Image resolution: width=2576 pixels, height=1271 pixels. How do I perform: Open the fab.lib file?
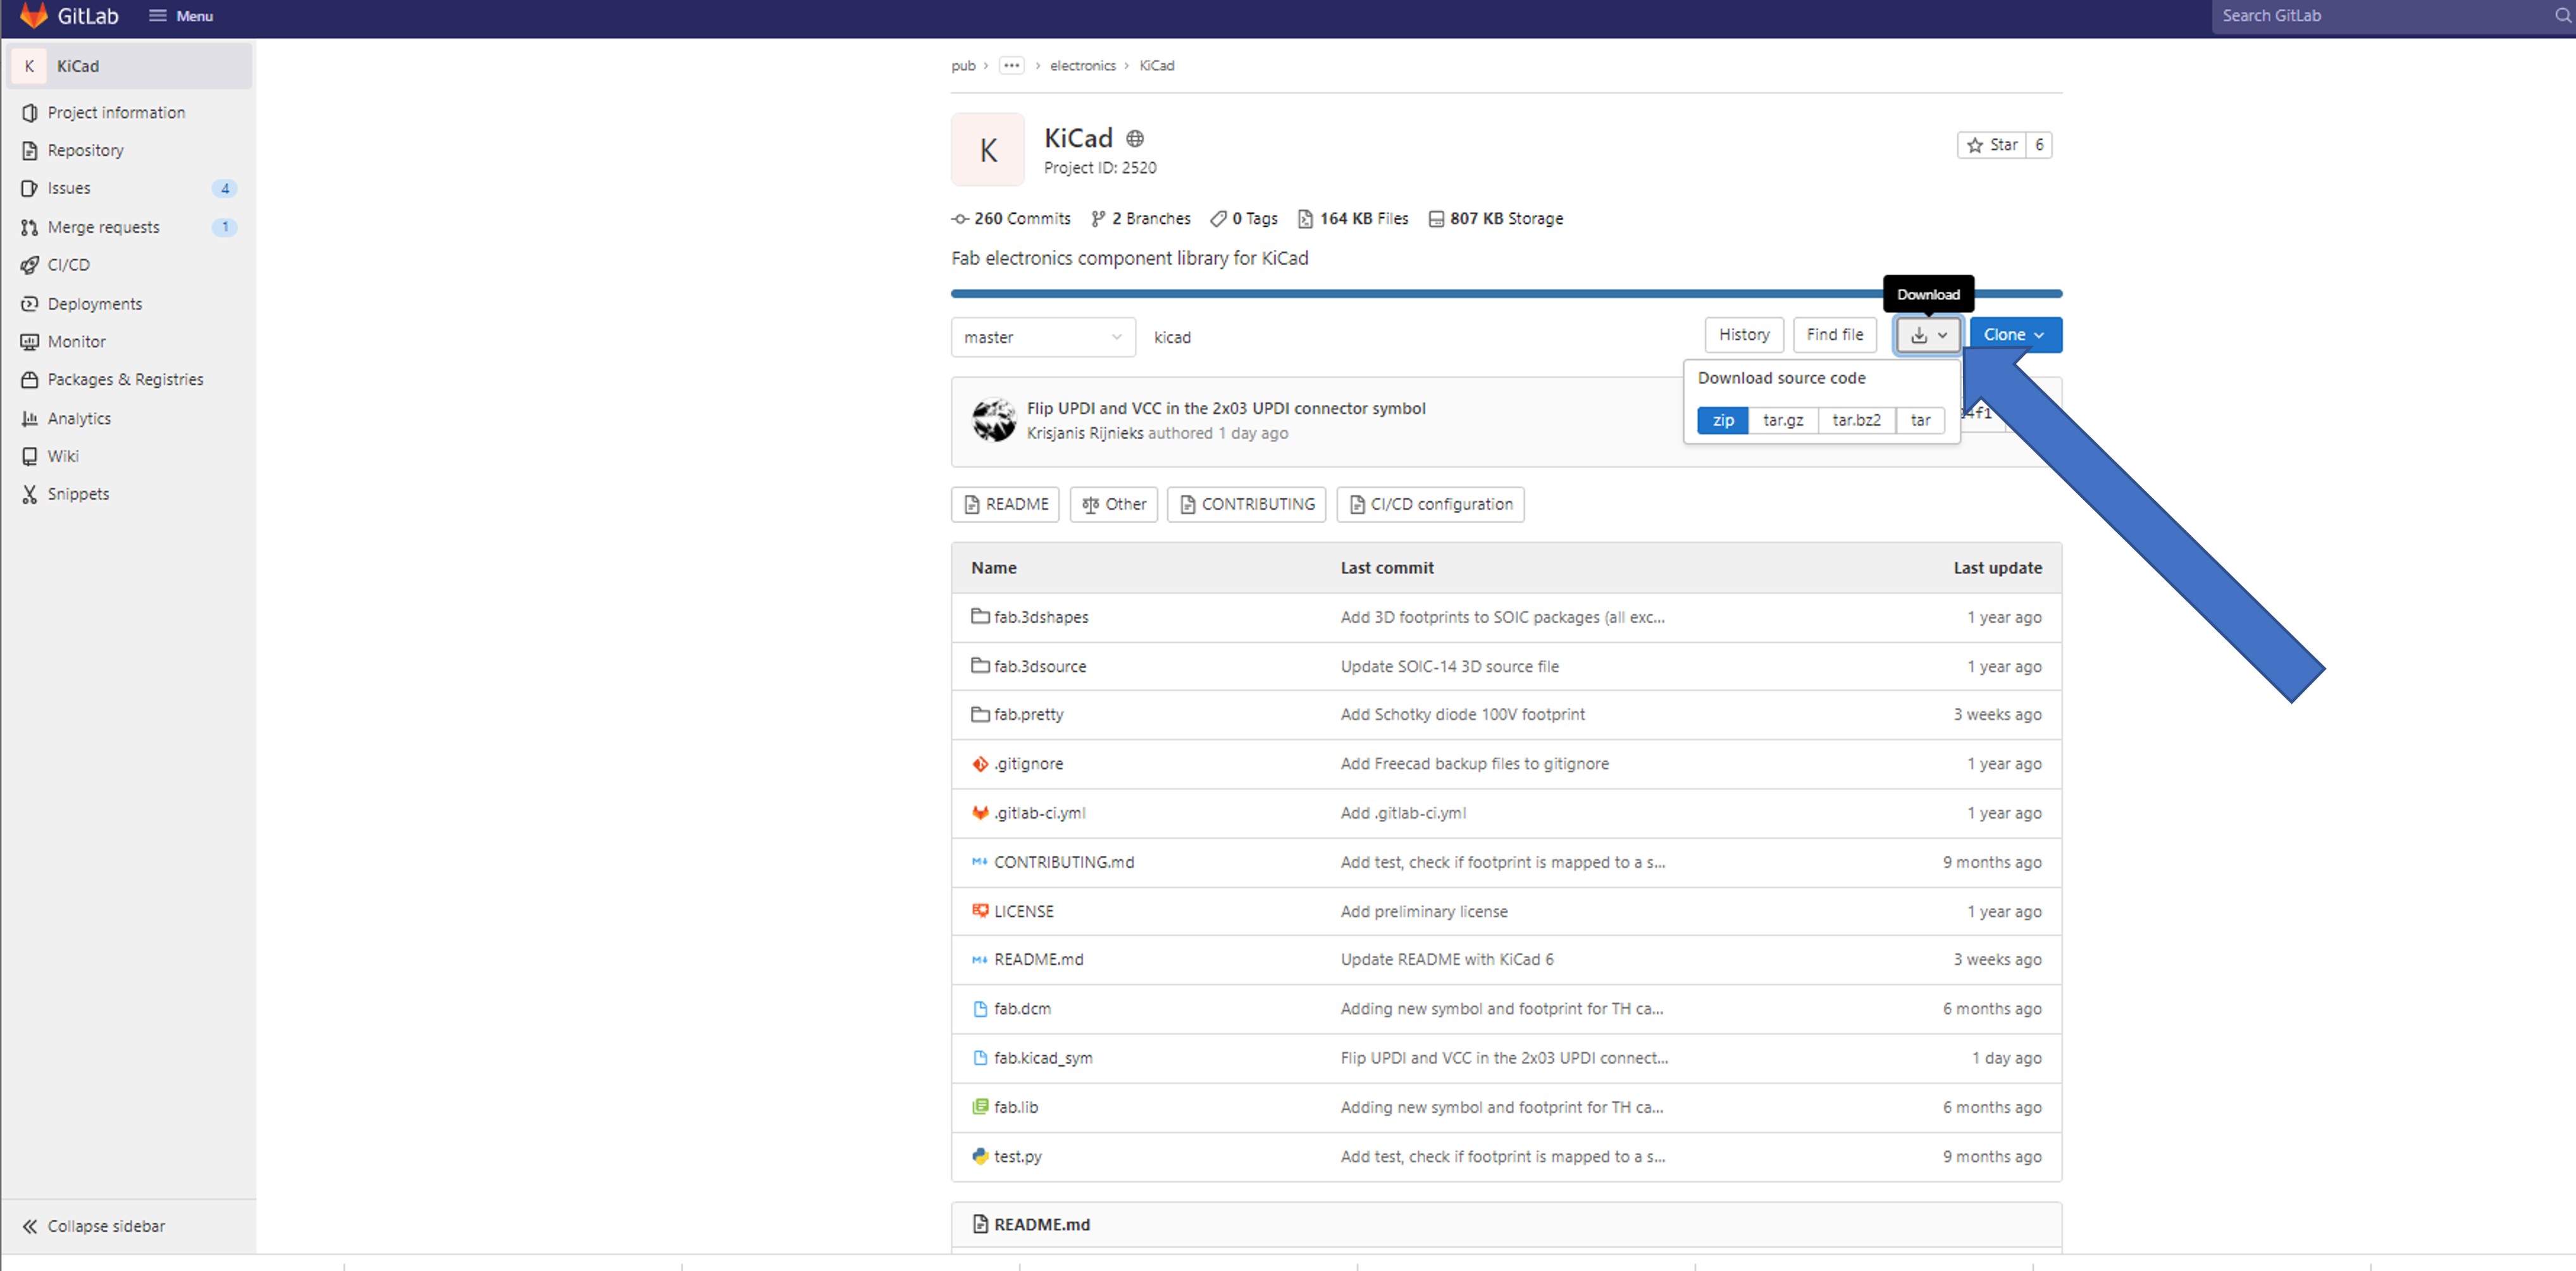coord(1015,1108)
